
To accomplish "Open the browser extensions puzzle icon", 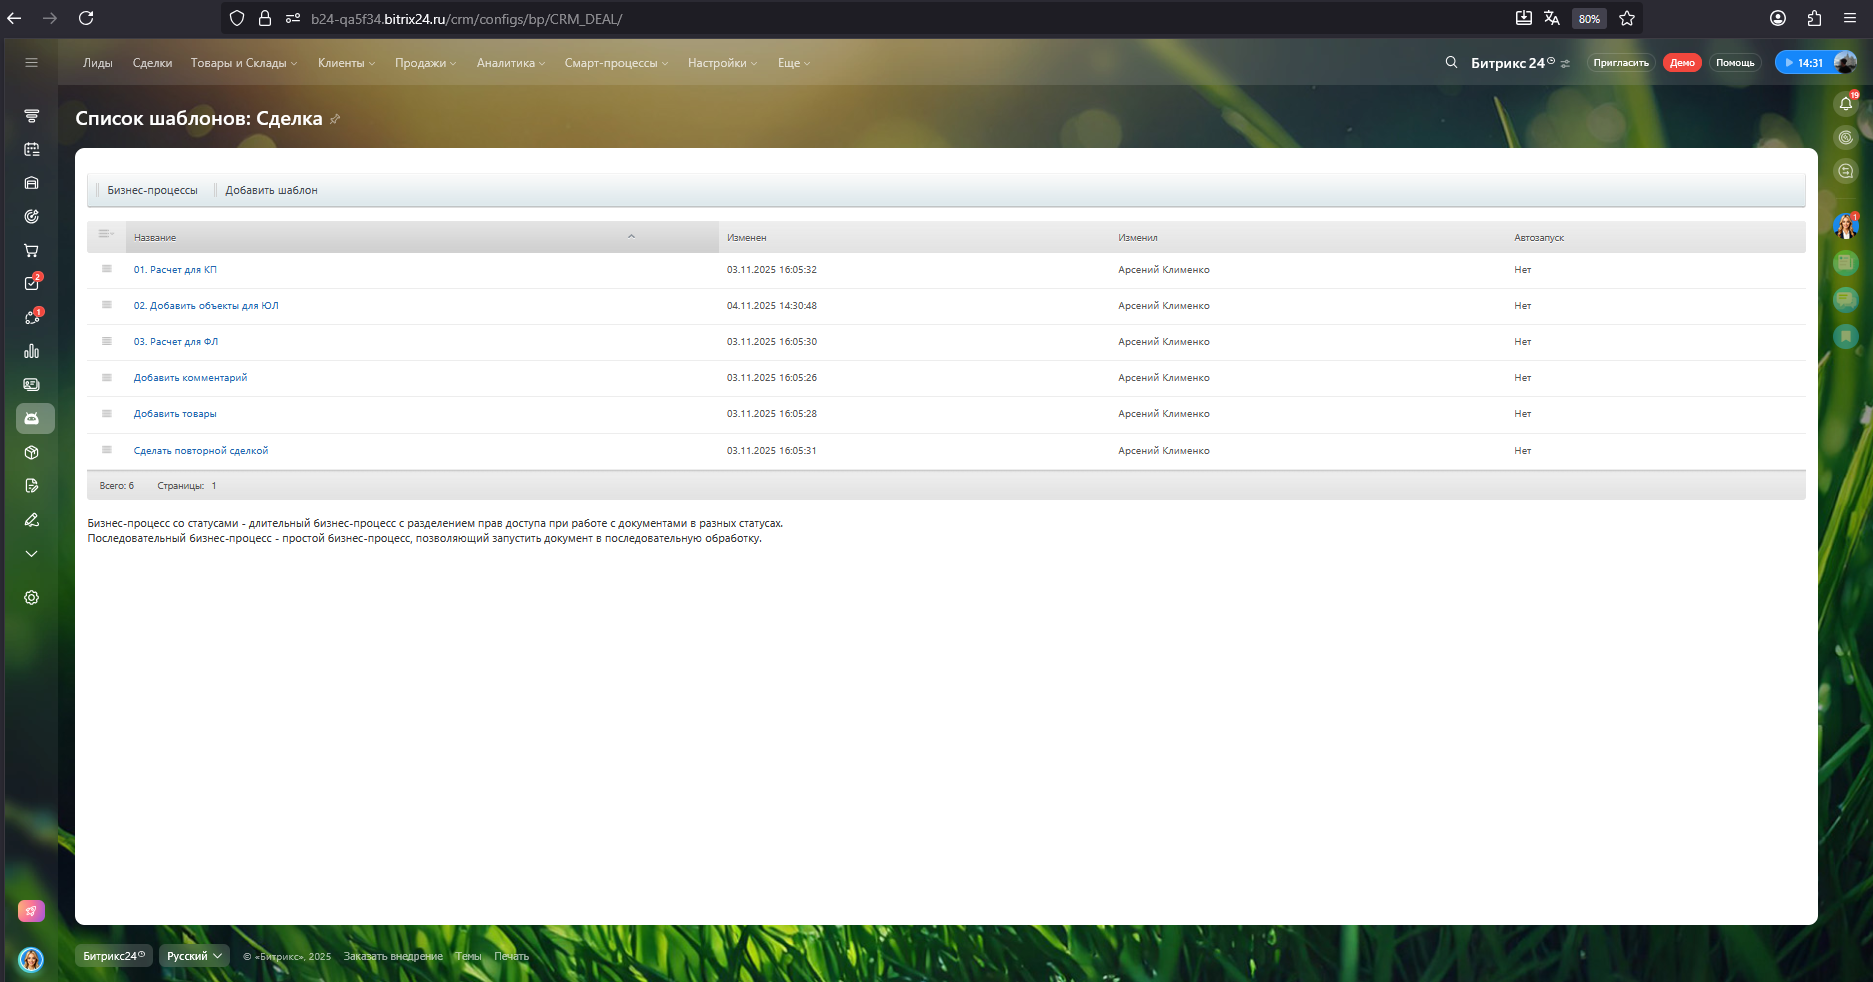I will pos(1814,18).
